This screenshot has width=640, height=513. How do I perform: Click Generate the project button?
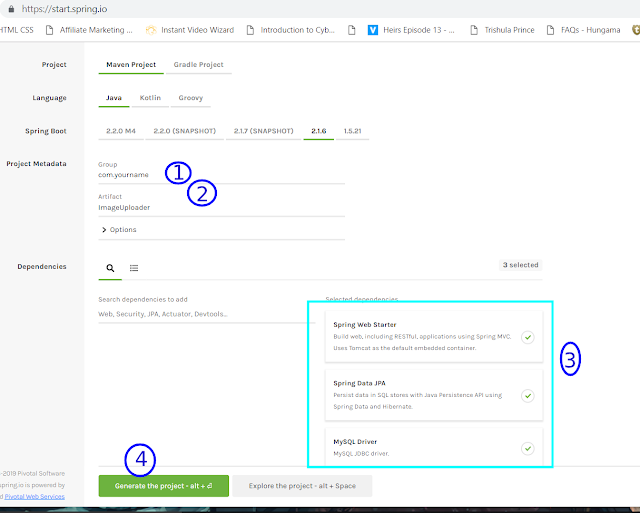164,486
